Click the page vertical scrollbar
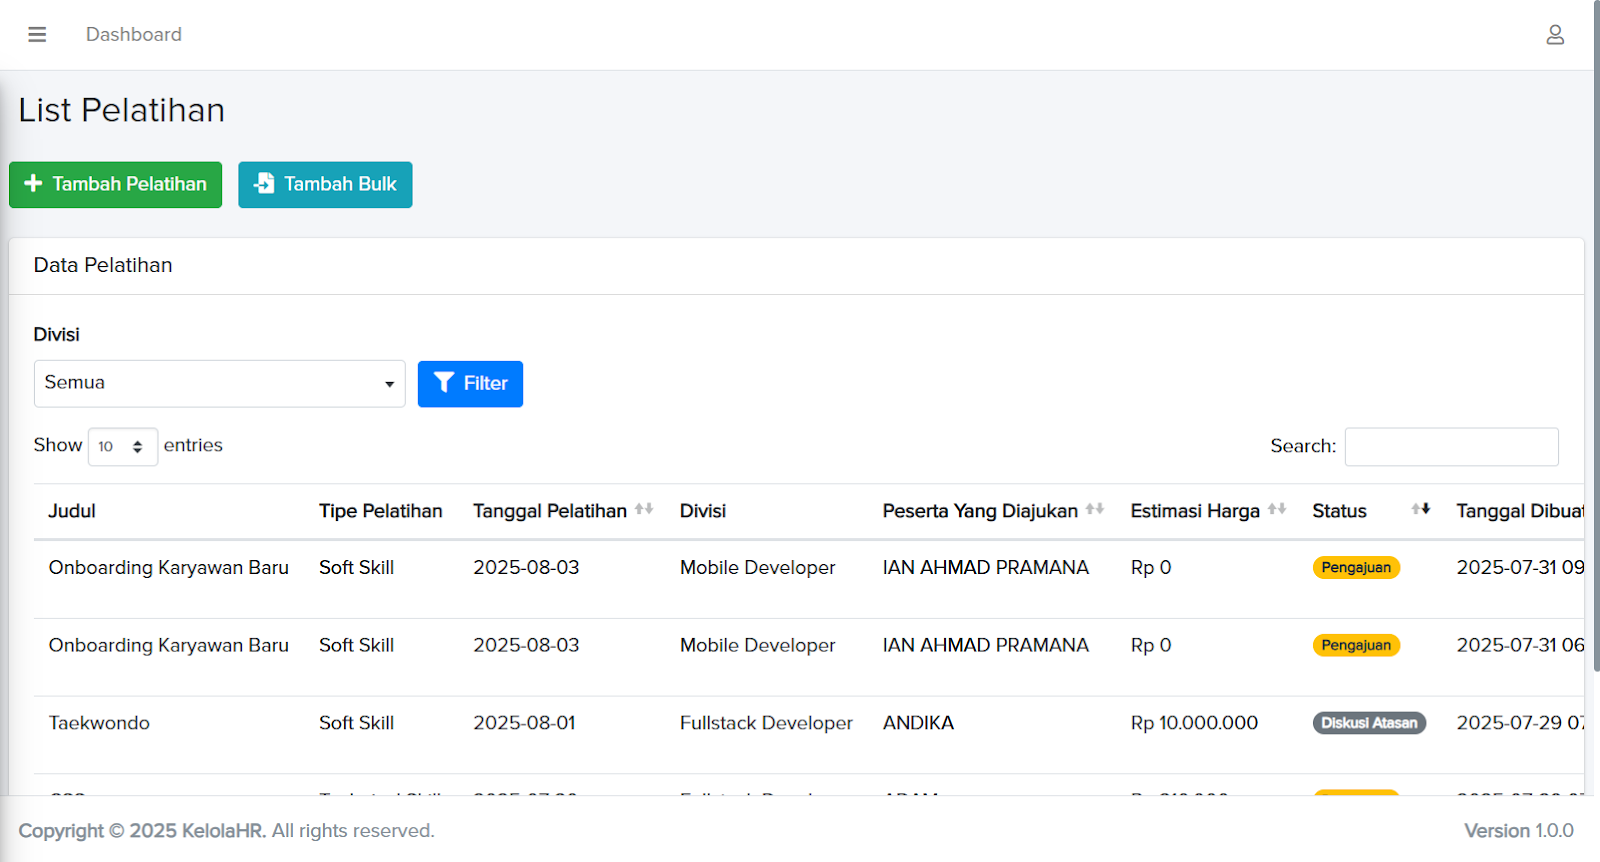The height and width of the screenshot is (862, 1600). click(x=1595, y=350)
